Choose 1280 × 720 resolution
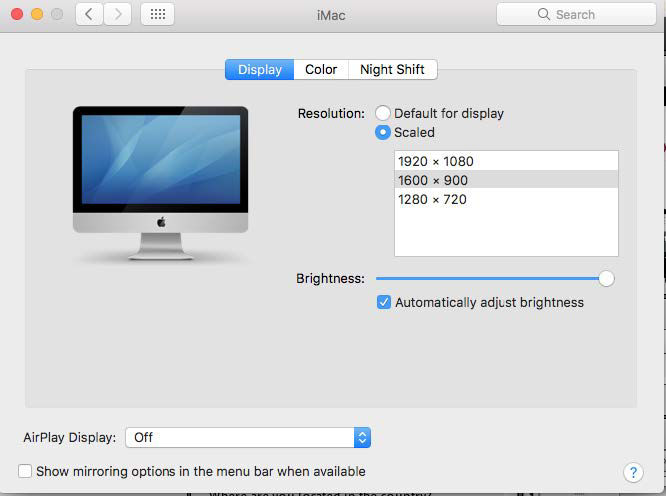This screenshot has width=666, height=496. (x=506, y=199)
